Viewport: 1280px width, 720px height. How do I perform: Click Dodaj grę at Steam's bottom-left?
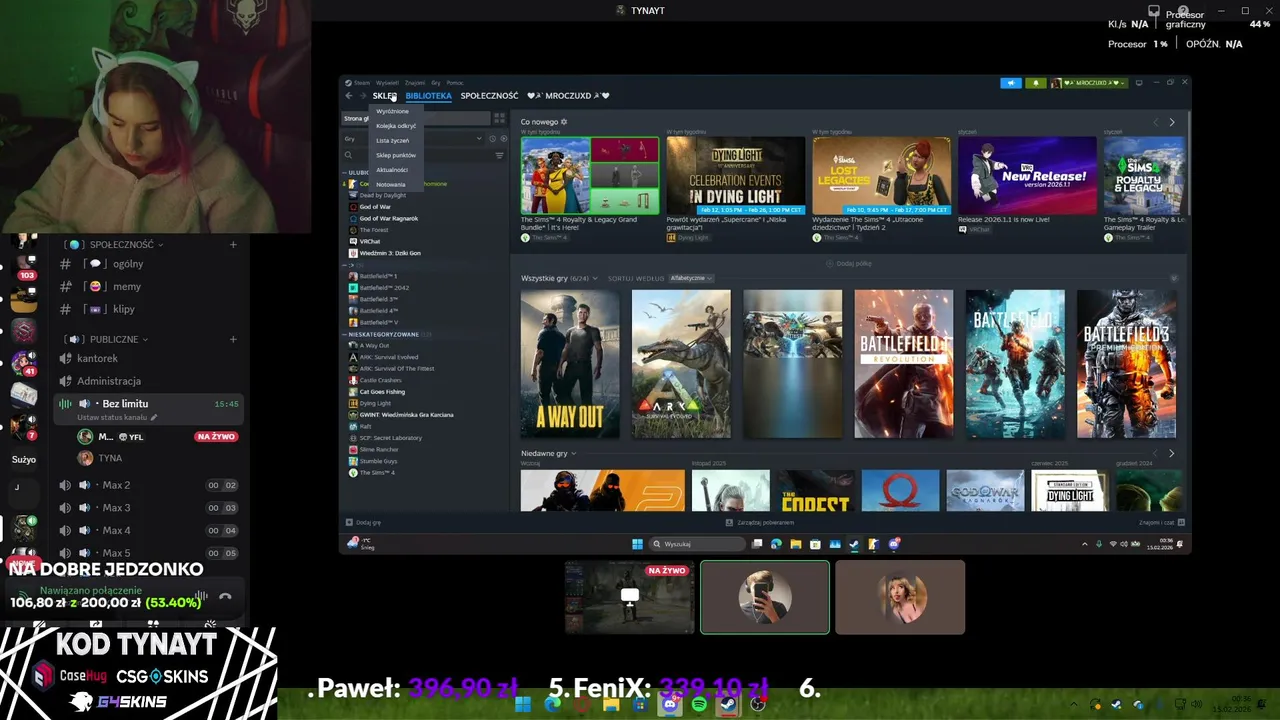tap(364, 522)
